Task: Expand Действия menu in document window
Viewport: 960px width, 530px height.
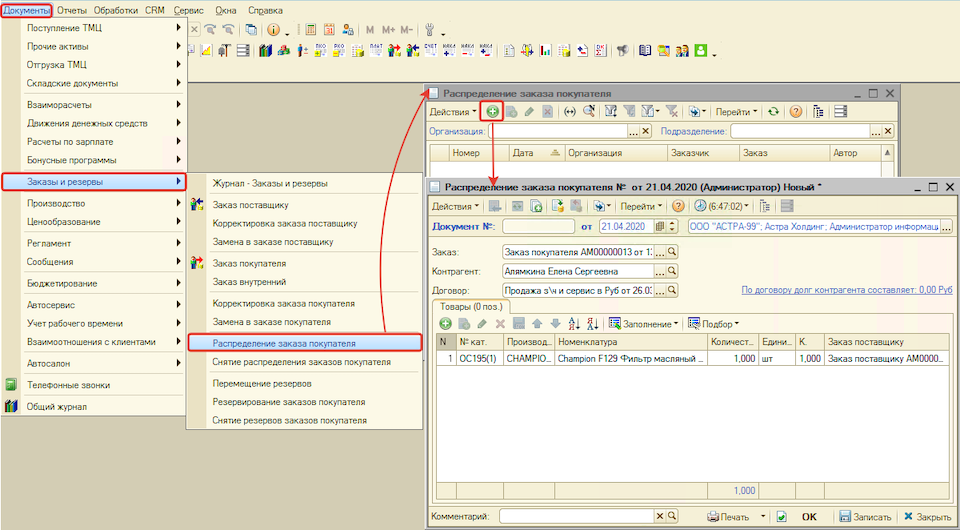Action: [x=456, y=206]
